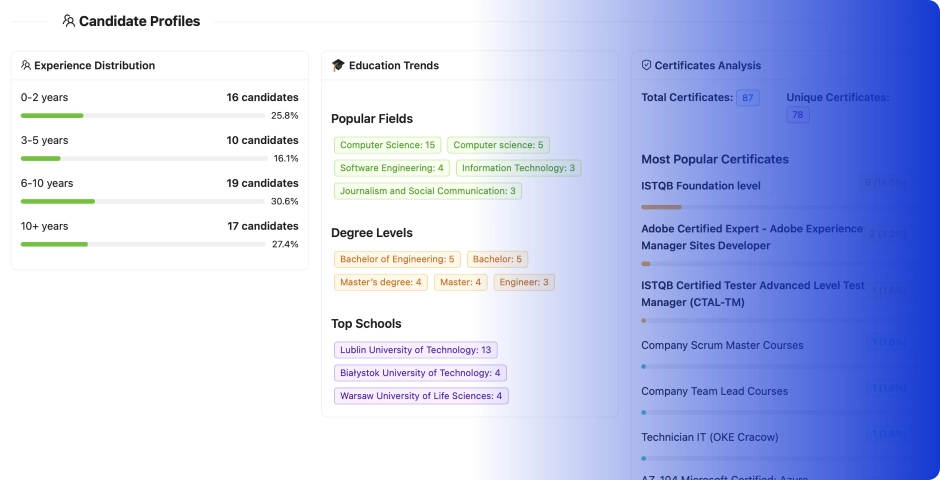Screen dimensions: 940x480
Task: Click the Experience Distribution users icon
Action: pyautogui.click(x=26, y=66)
